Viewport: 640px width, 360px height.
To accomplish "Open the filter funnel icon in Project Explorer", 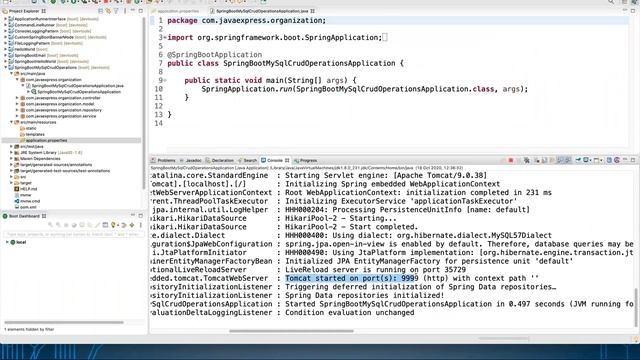I will click(x=116, y=11).
